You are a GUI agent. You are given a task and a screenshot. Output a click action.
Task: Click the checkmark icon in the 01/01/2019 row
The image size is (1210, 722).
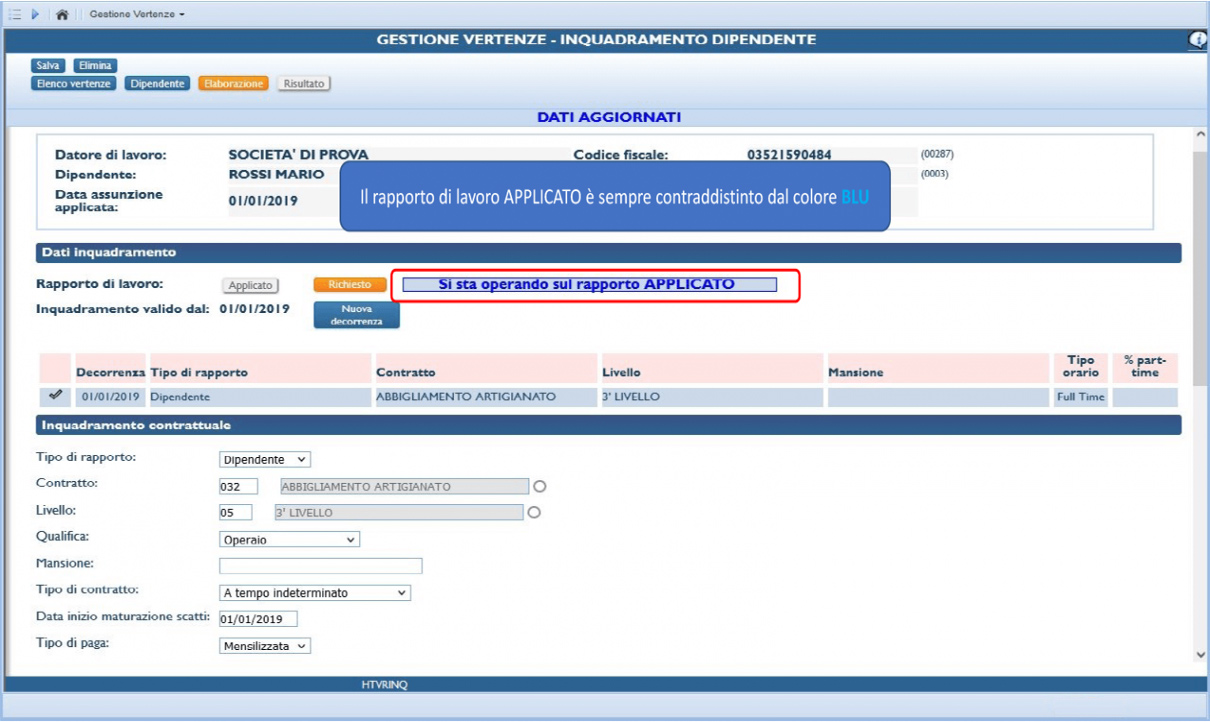pyautogui.click(x=55, y=396)
